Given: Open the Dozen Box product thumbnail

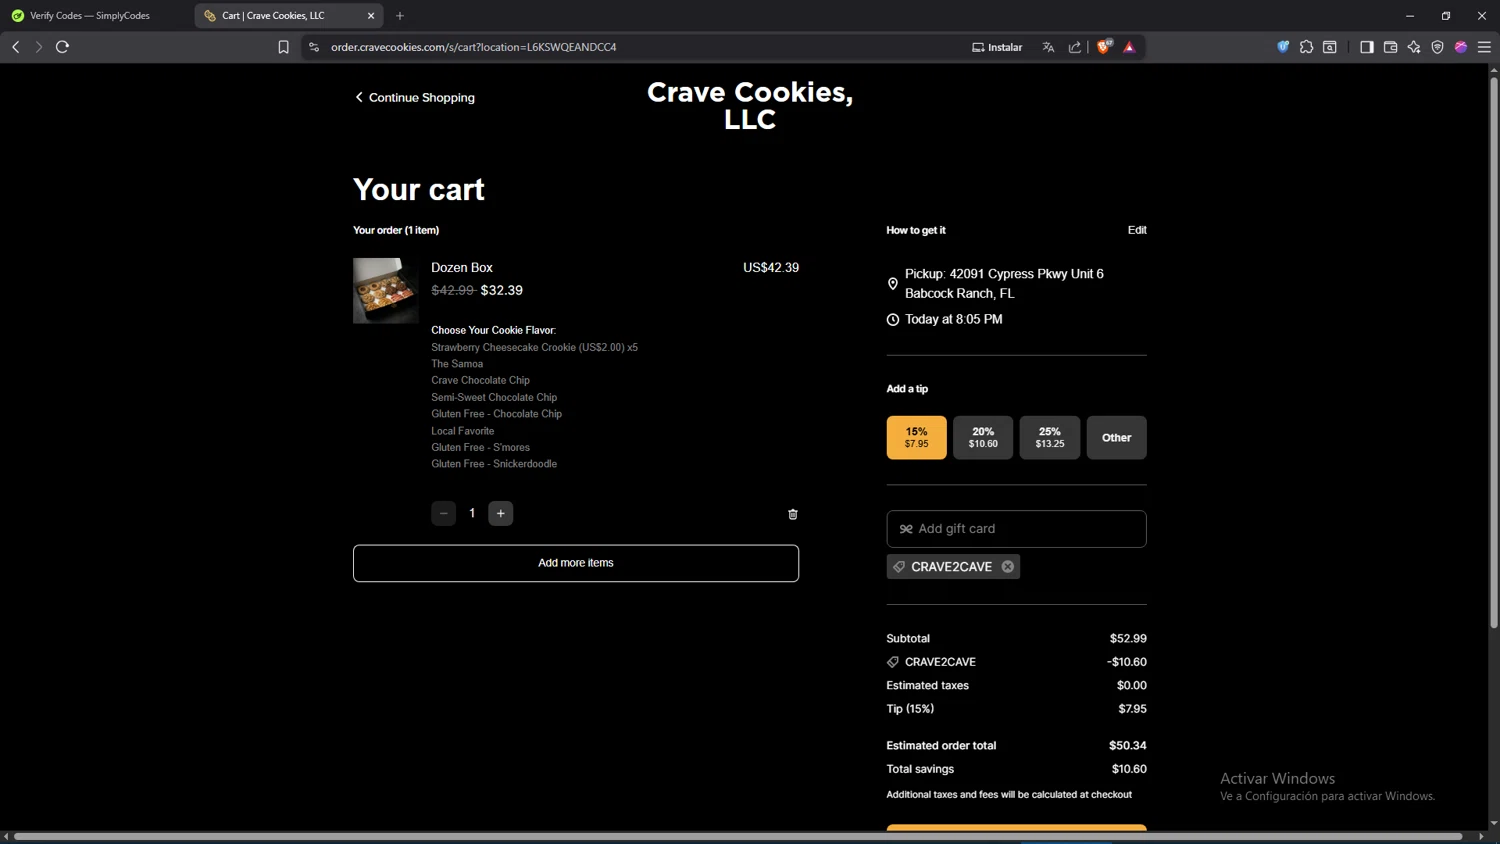Looking at the screenshot, I should pos(386,291).
